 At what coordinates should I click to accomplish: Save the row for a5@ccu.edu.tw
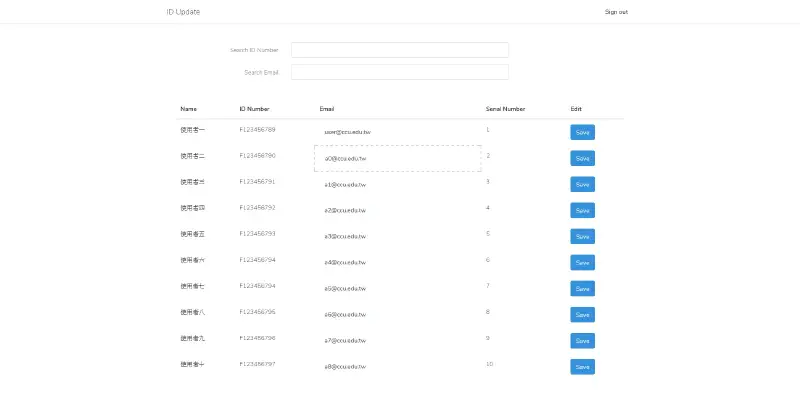tap(582, 288)
